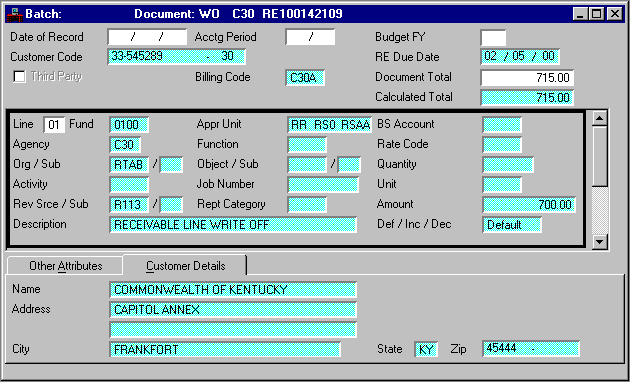The height and width of the screenshot is (382, 630).
Task: Click the Fund field 0100
Action: coord(129,125)
